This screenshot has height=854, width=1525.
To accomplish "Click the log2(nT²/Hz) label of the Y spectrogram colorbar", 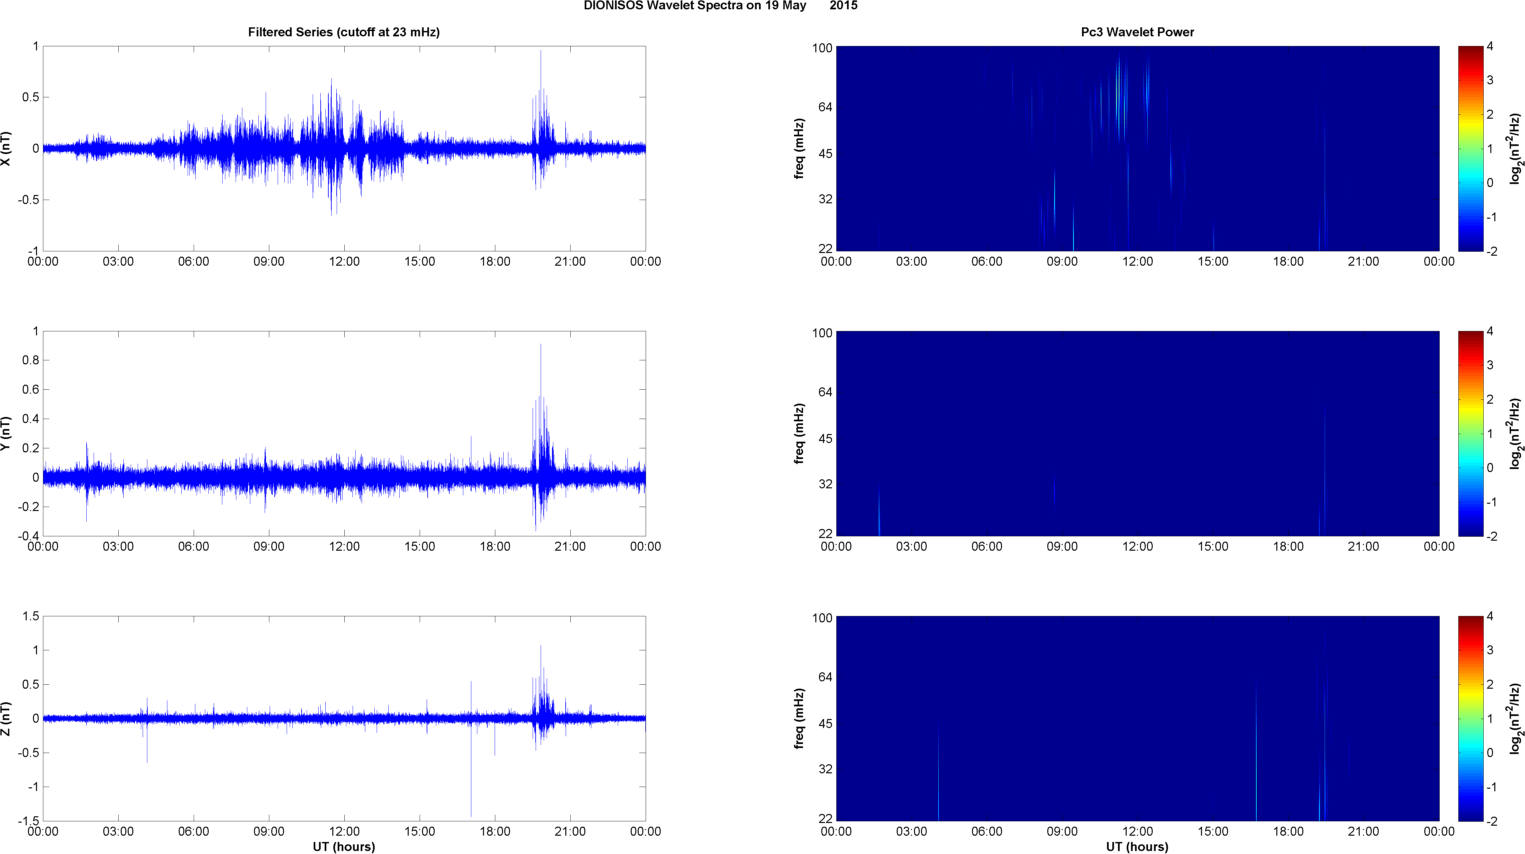I will tap(1516, 434).
